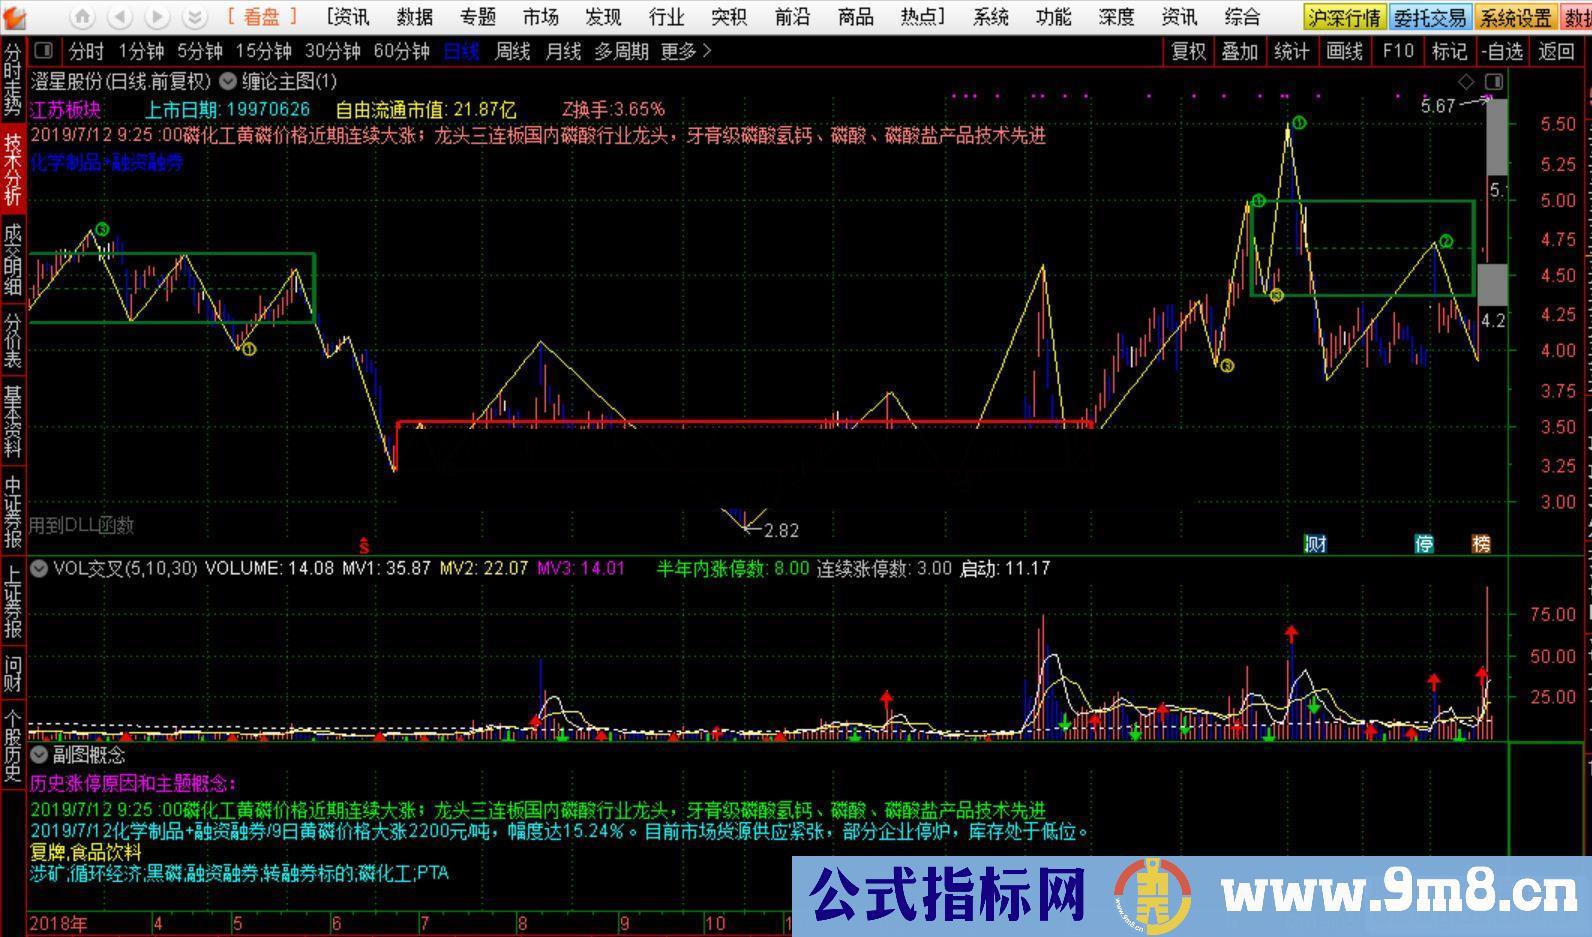Open the 看盘 menu
This screenshot has height=937, width=1592.
point(262,17)
